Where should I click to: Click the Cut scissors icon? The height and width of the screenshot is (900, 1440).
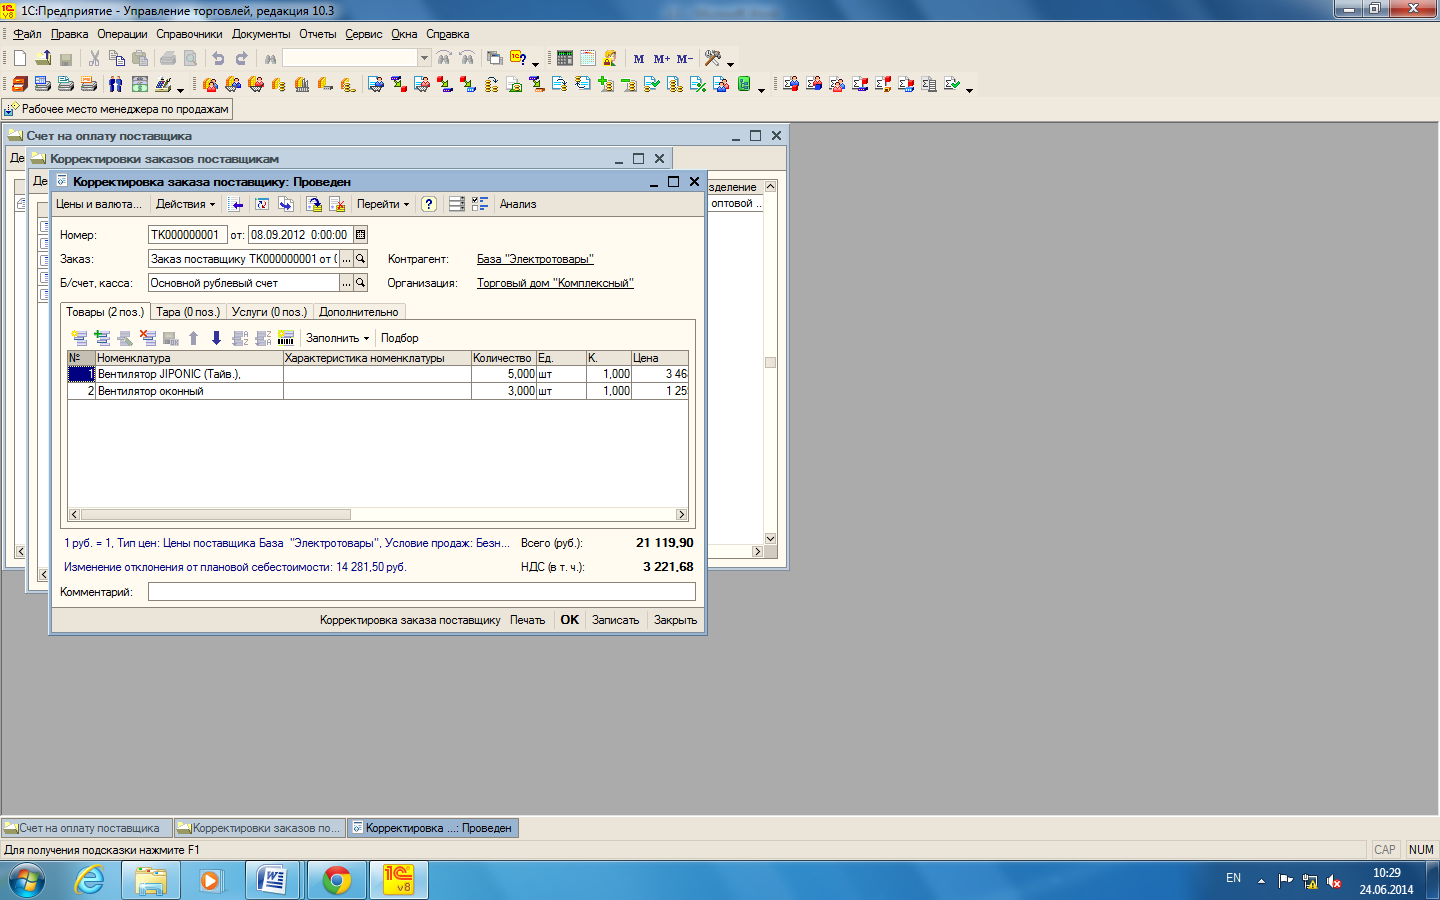pyautogui.click(x=94, y=59)
